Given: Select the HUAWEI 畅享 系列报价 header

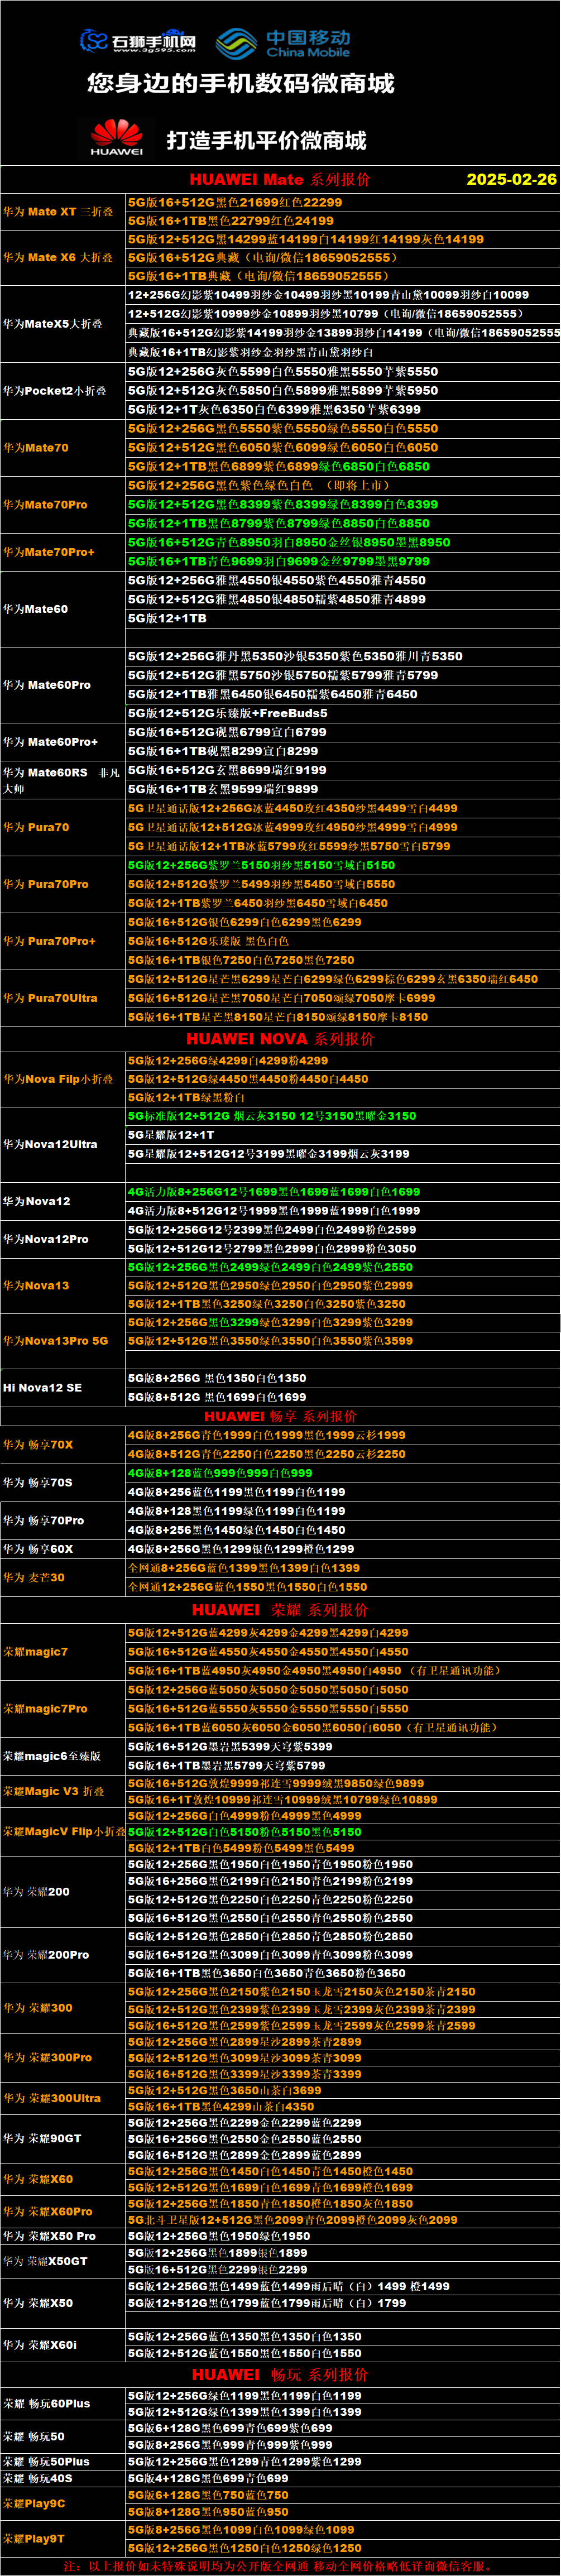Looking at the screenshot, I should tap(280, 1417).
